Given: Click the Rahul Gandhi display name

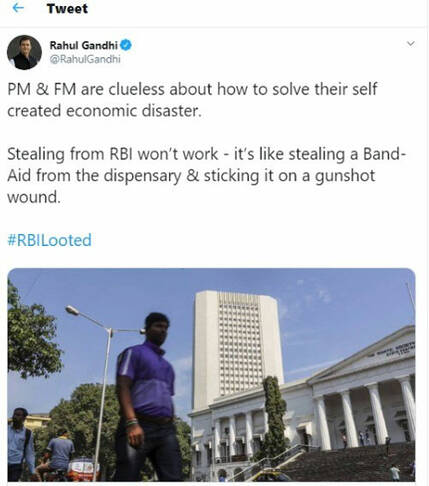Looking at the screenshot, I should [x=84, y=45].
